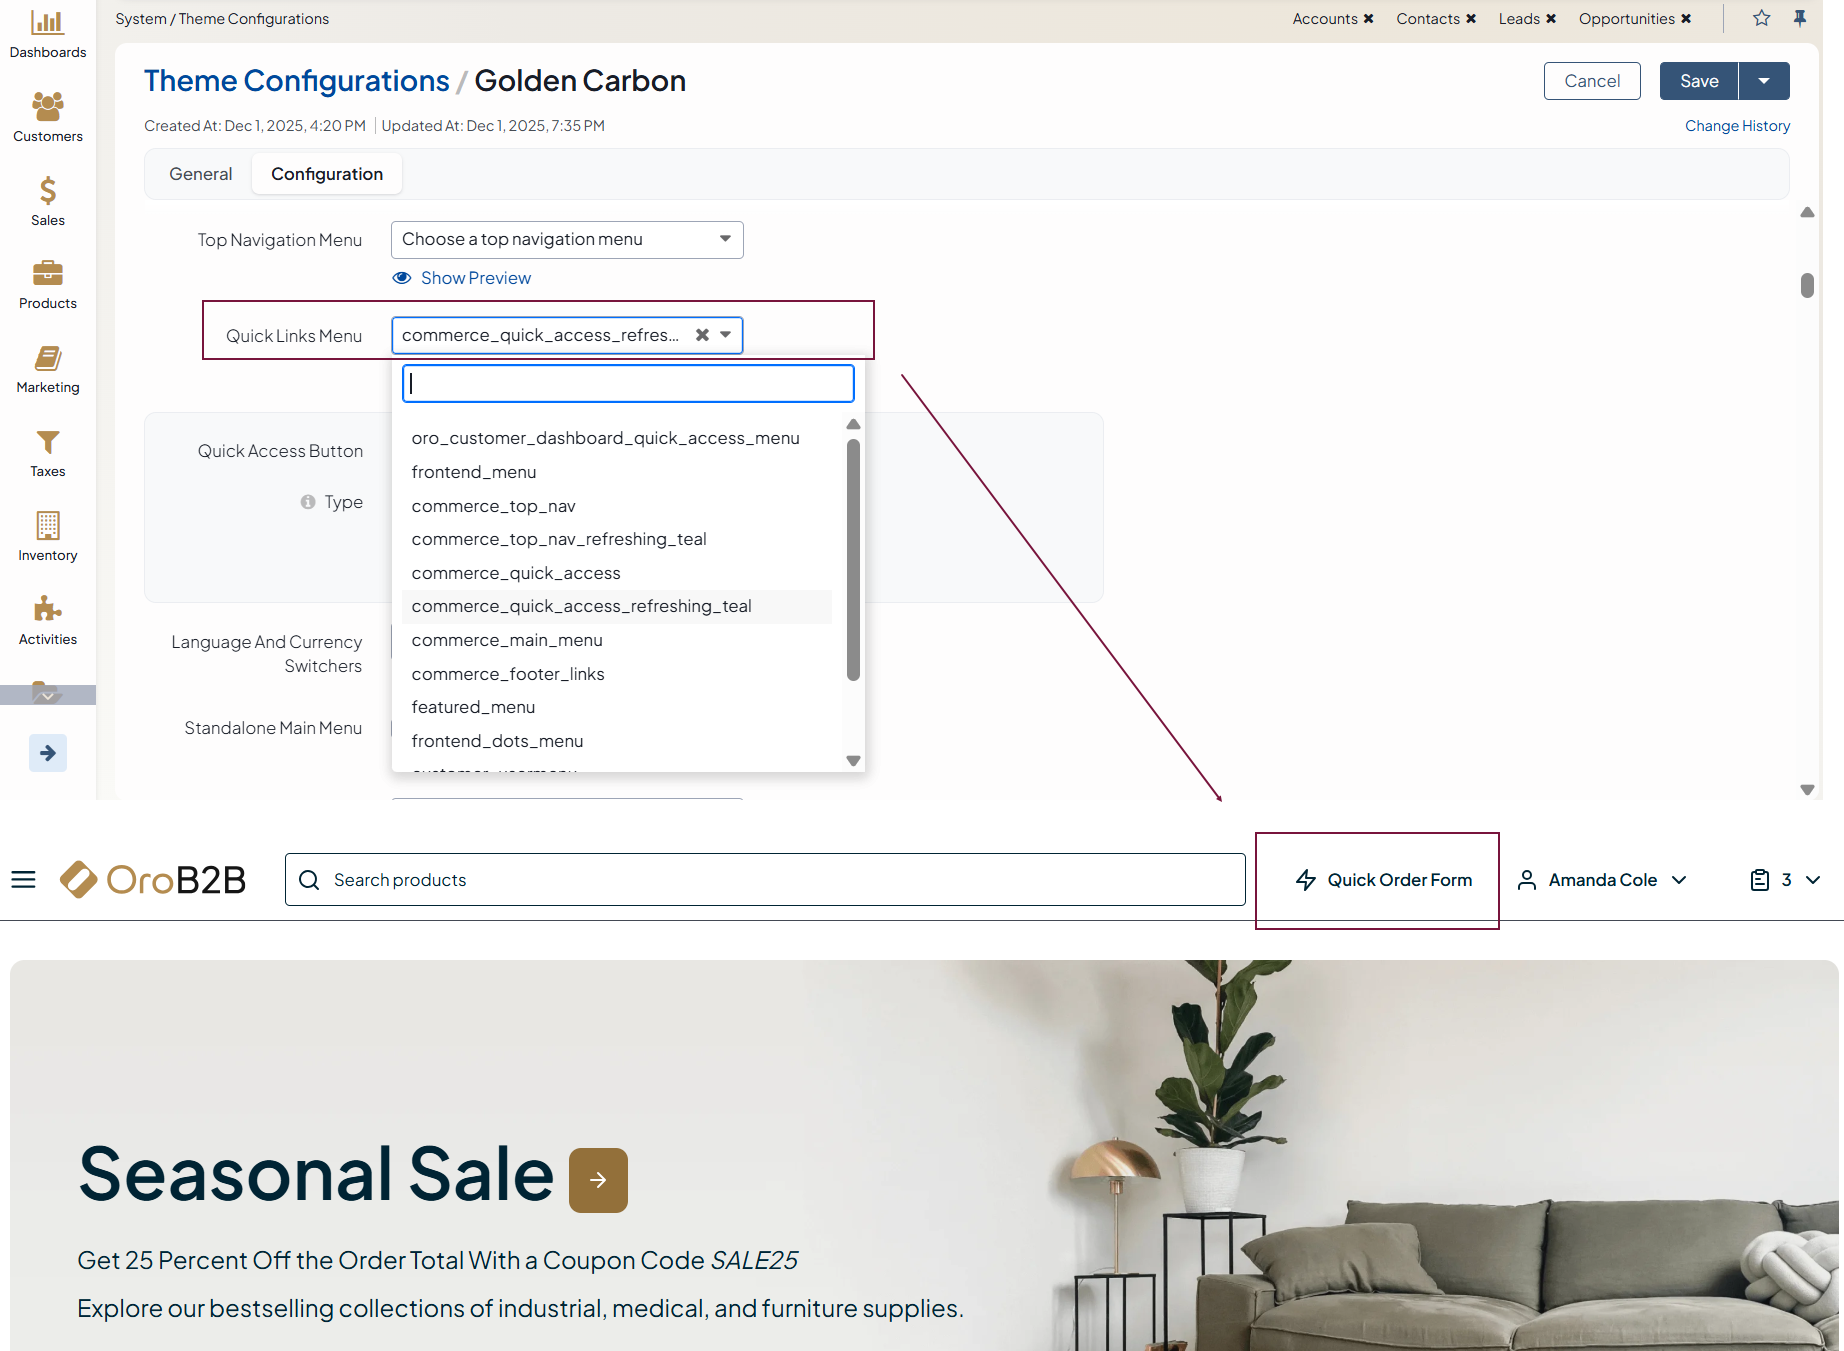Switch to the General tab
The height and width of the screenshot is (1351, 1844).
(x=201, y=174)
